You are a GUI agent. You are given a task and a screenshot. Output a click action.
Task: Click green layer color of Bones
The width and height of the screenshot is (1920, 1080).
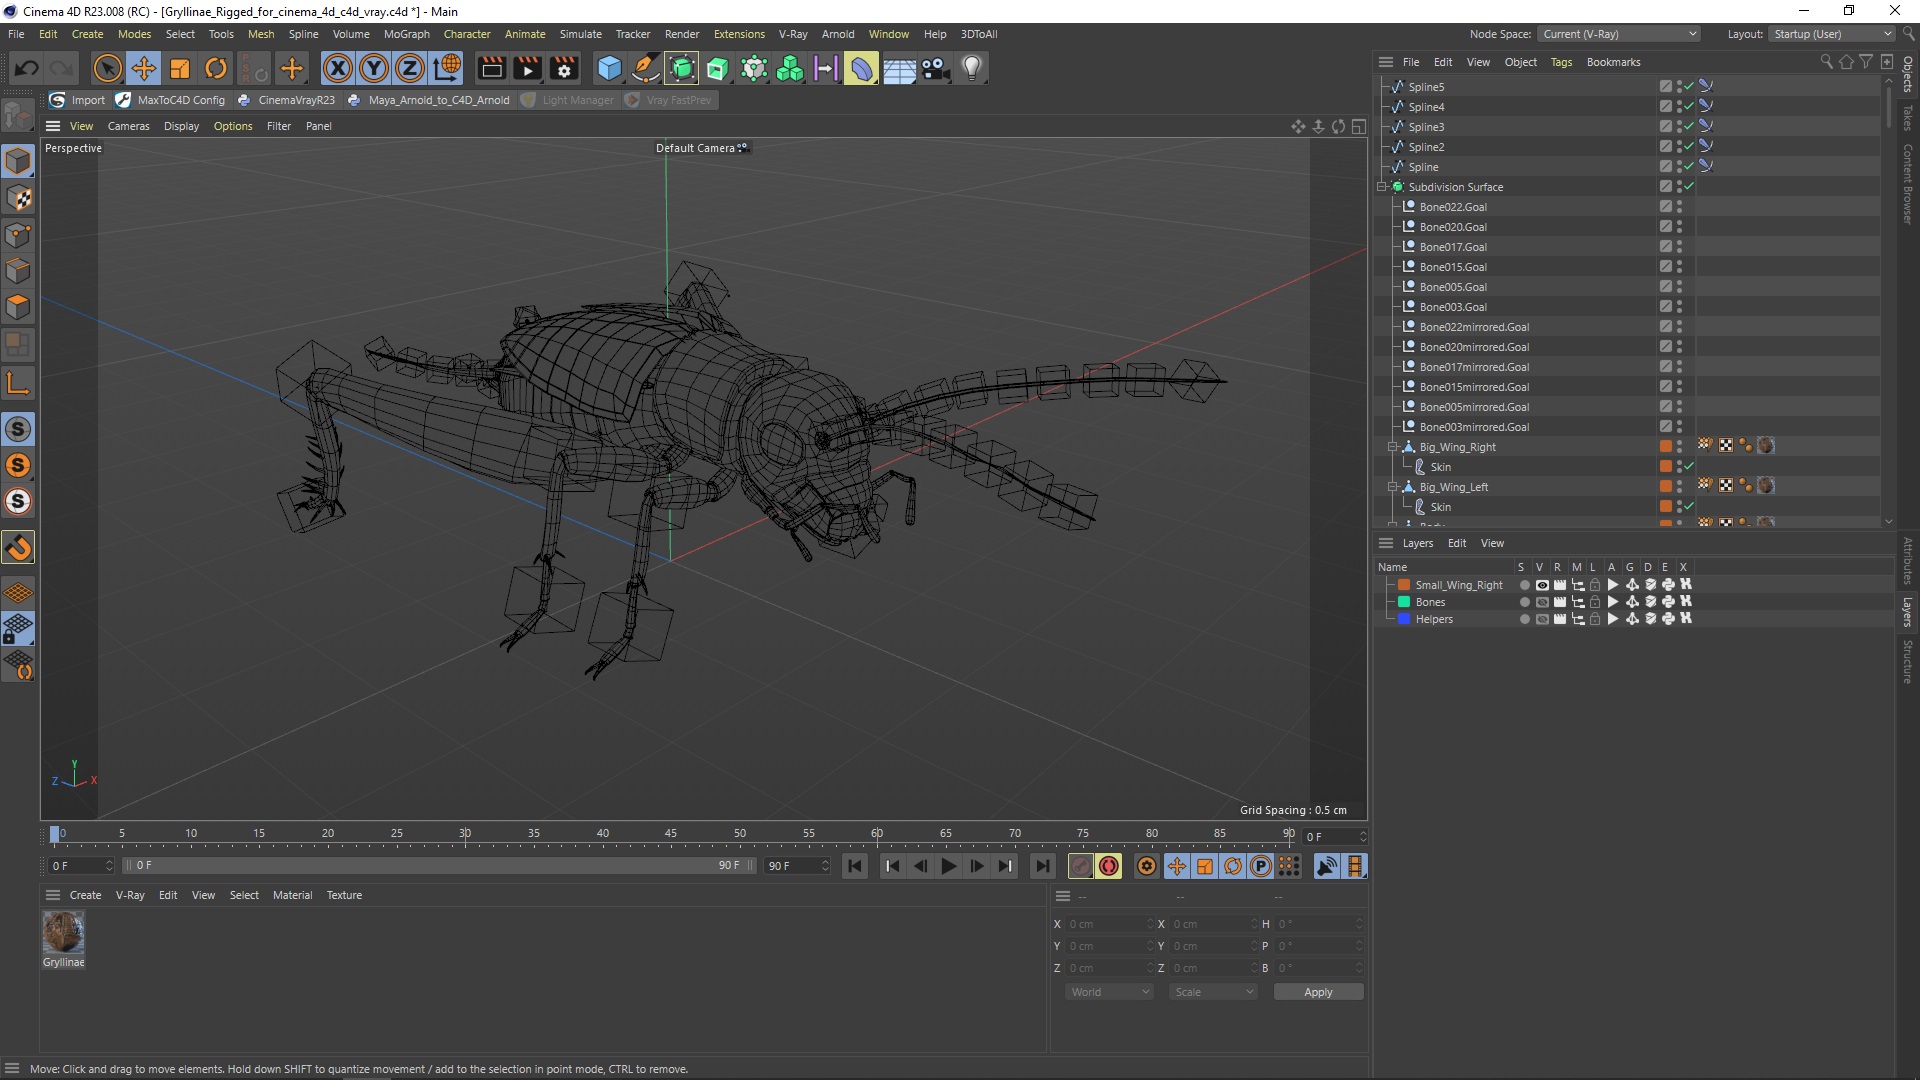pyautogui.click(x=1404, y=602)
